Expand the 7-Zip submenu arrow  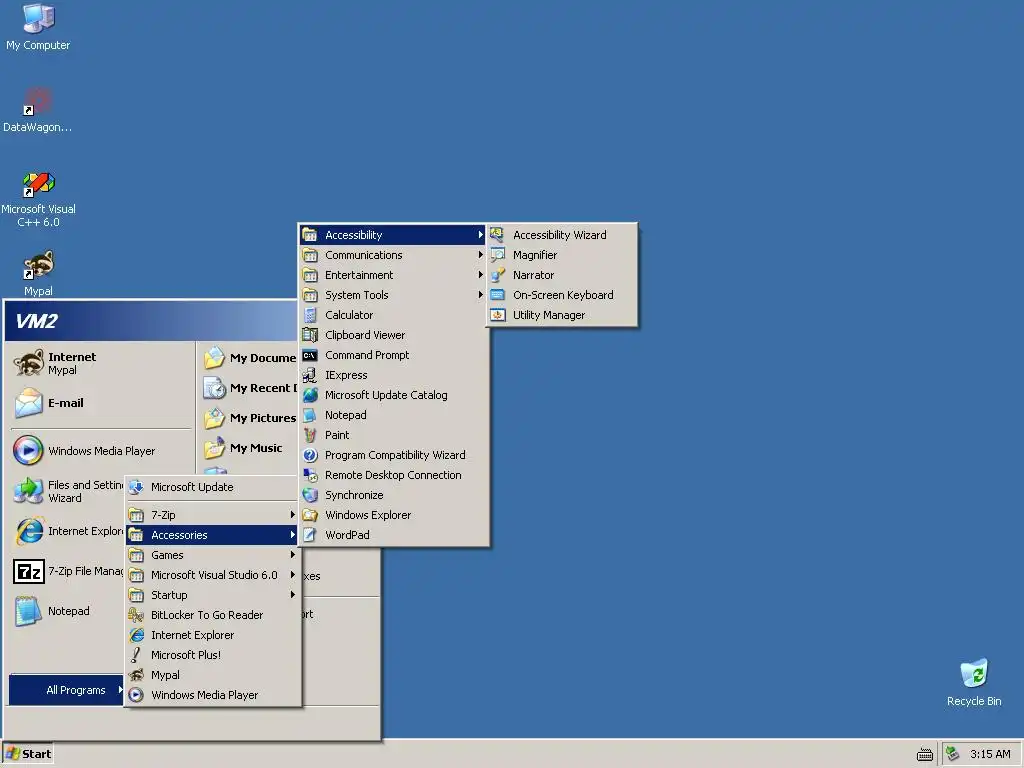point(293,515)
